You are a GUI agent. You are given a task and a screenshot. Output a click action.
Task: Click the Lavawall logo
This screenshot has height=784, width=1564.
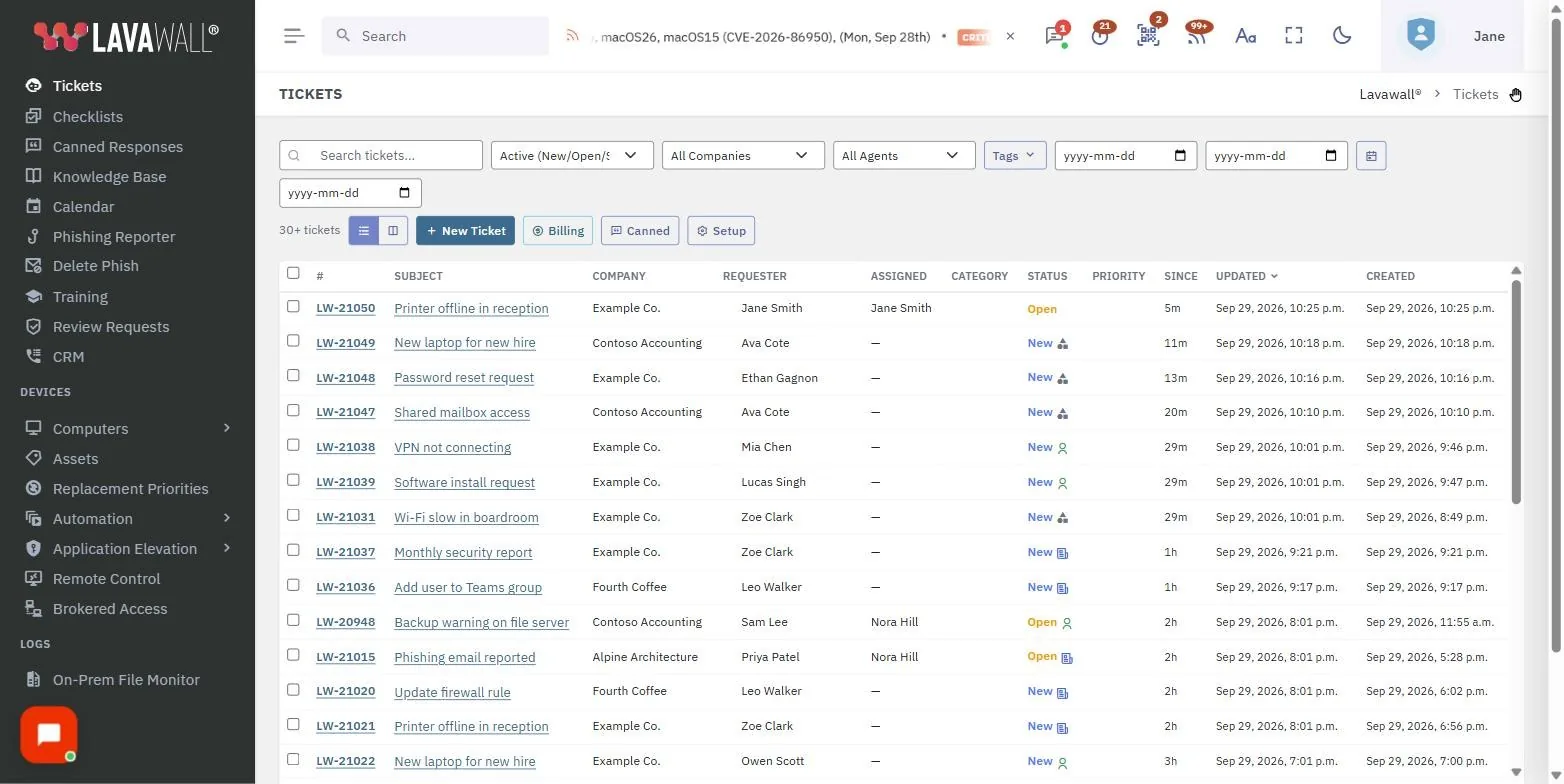[126, 37]
